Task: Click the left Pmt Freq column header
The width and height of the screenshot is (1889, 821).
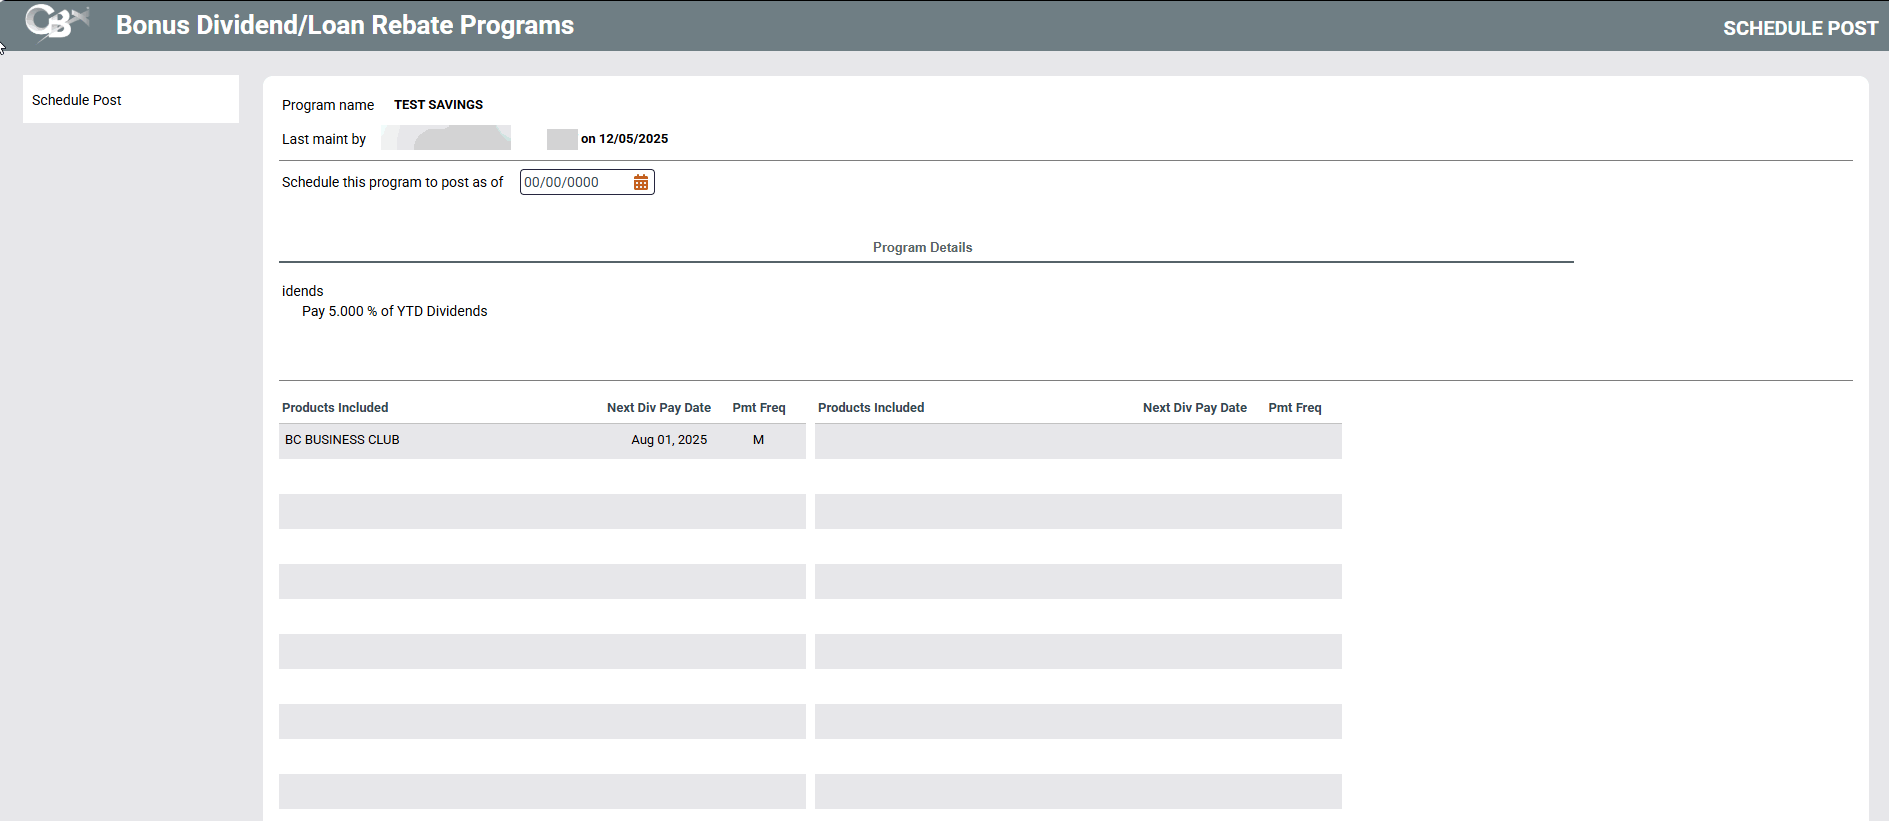Action: click(758, 408)
